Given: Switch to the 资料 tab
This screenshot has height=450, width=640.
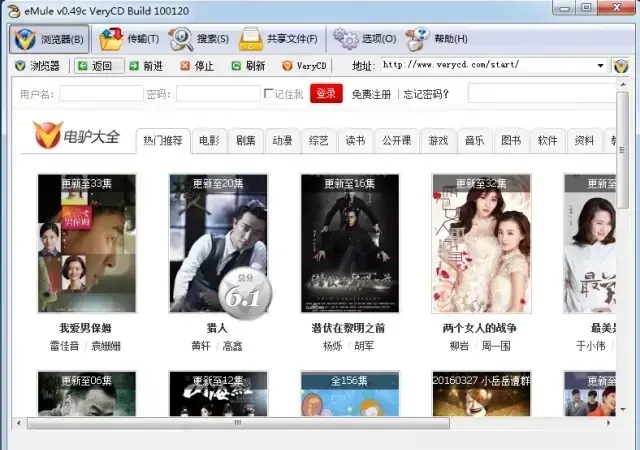Looking at the screenshot, I should (x=584, y=141).
